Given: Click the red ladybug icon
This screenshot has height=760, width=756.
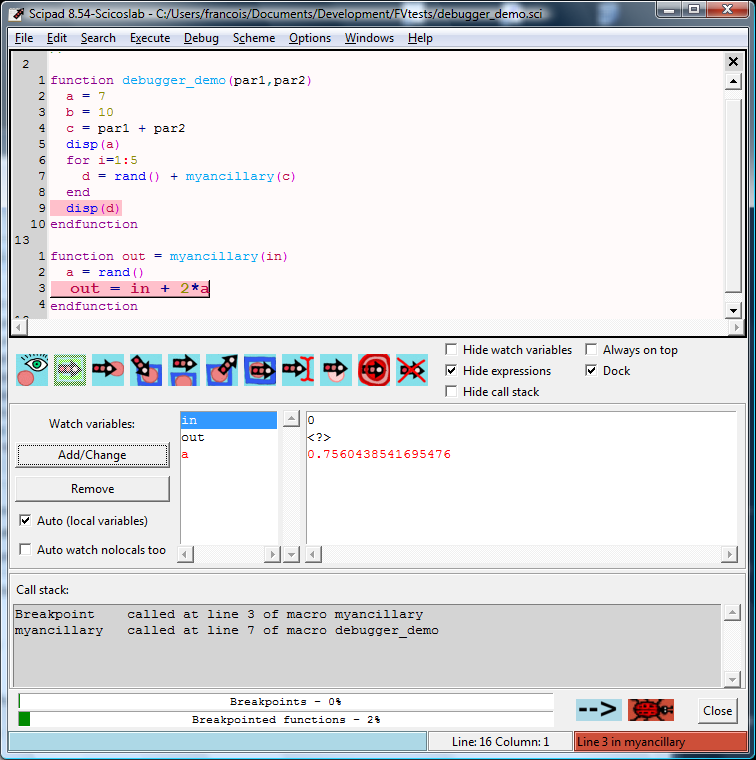Looking at the screenshot, I should point(651,710).
